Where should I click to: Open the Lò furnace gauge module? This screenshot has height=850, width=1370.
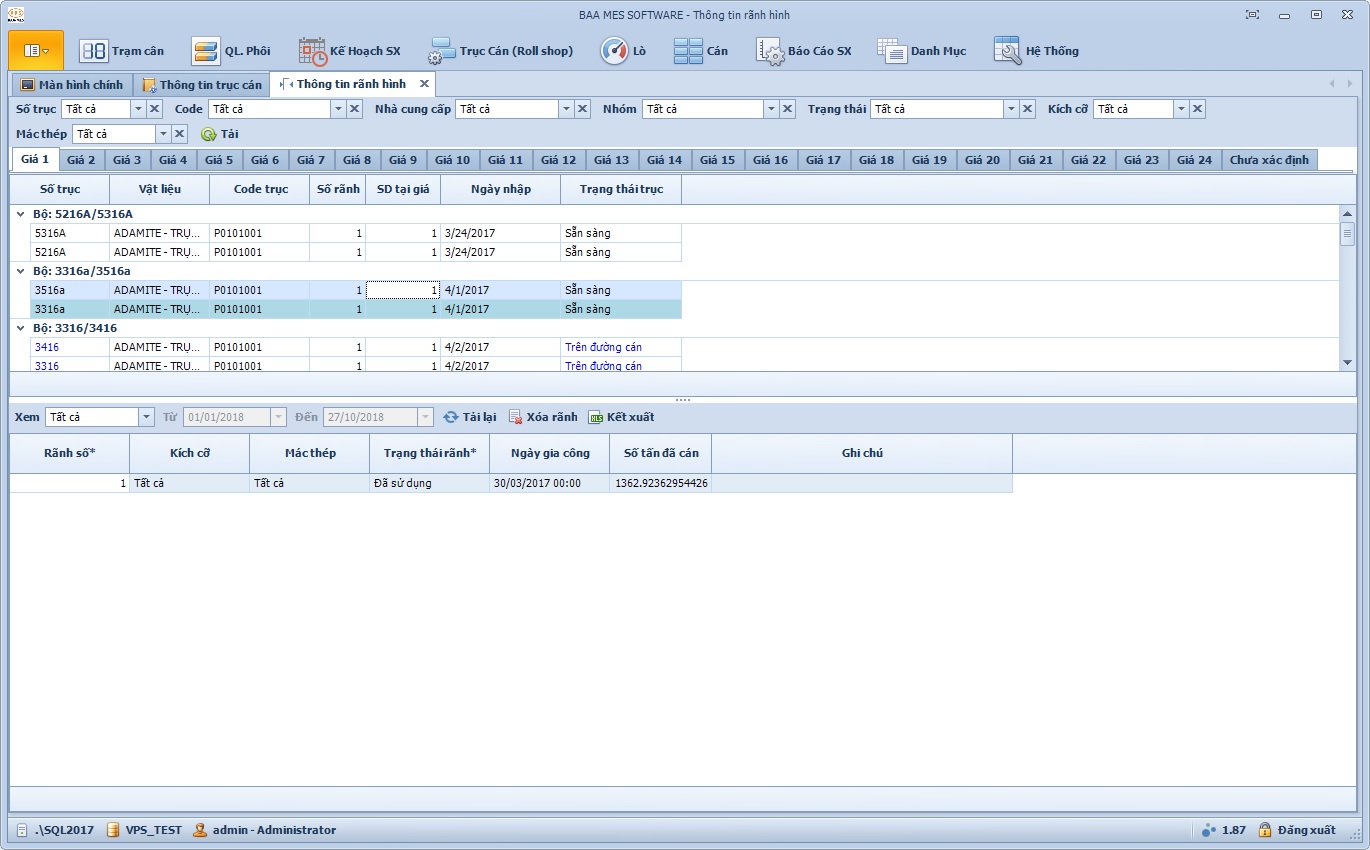[623, 51]
